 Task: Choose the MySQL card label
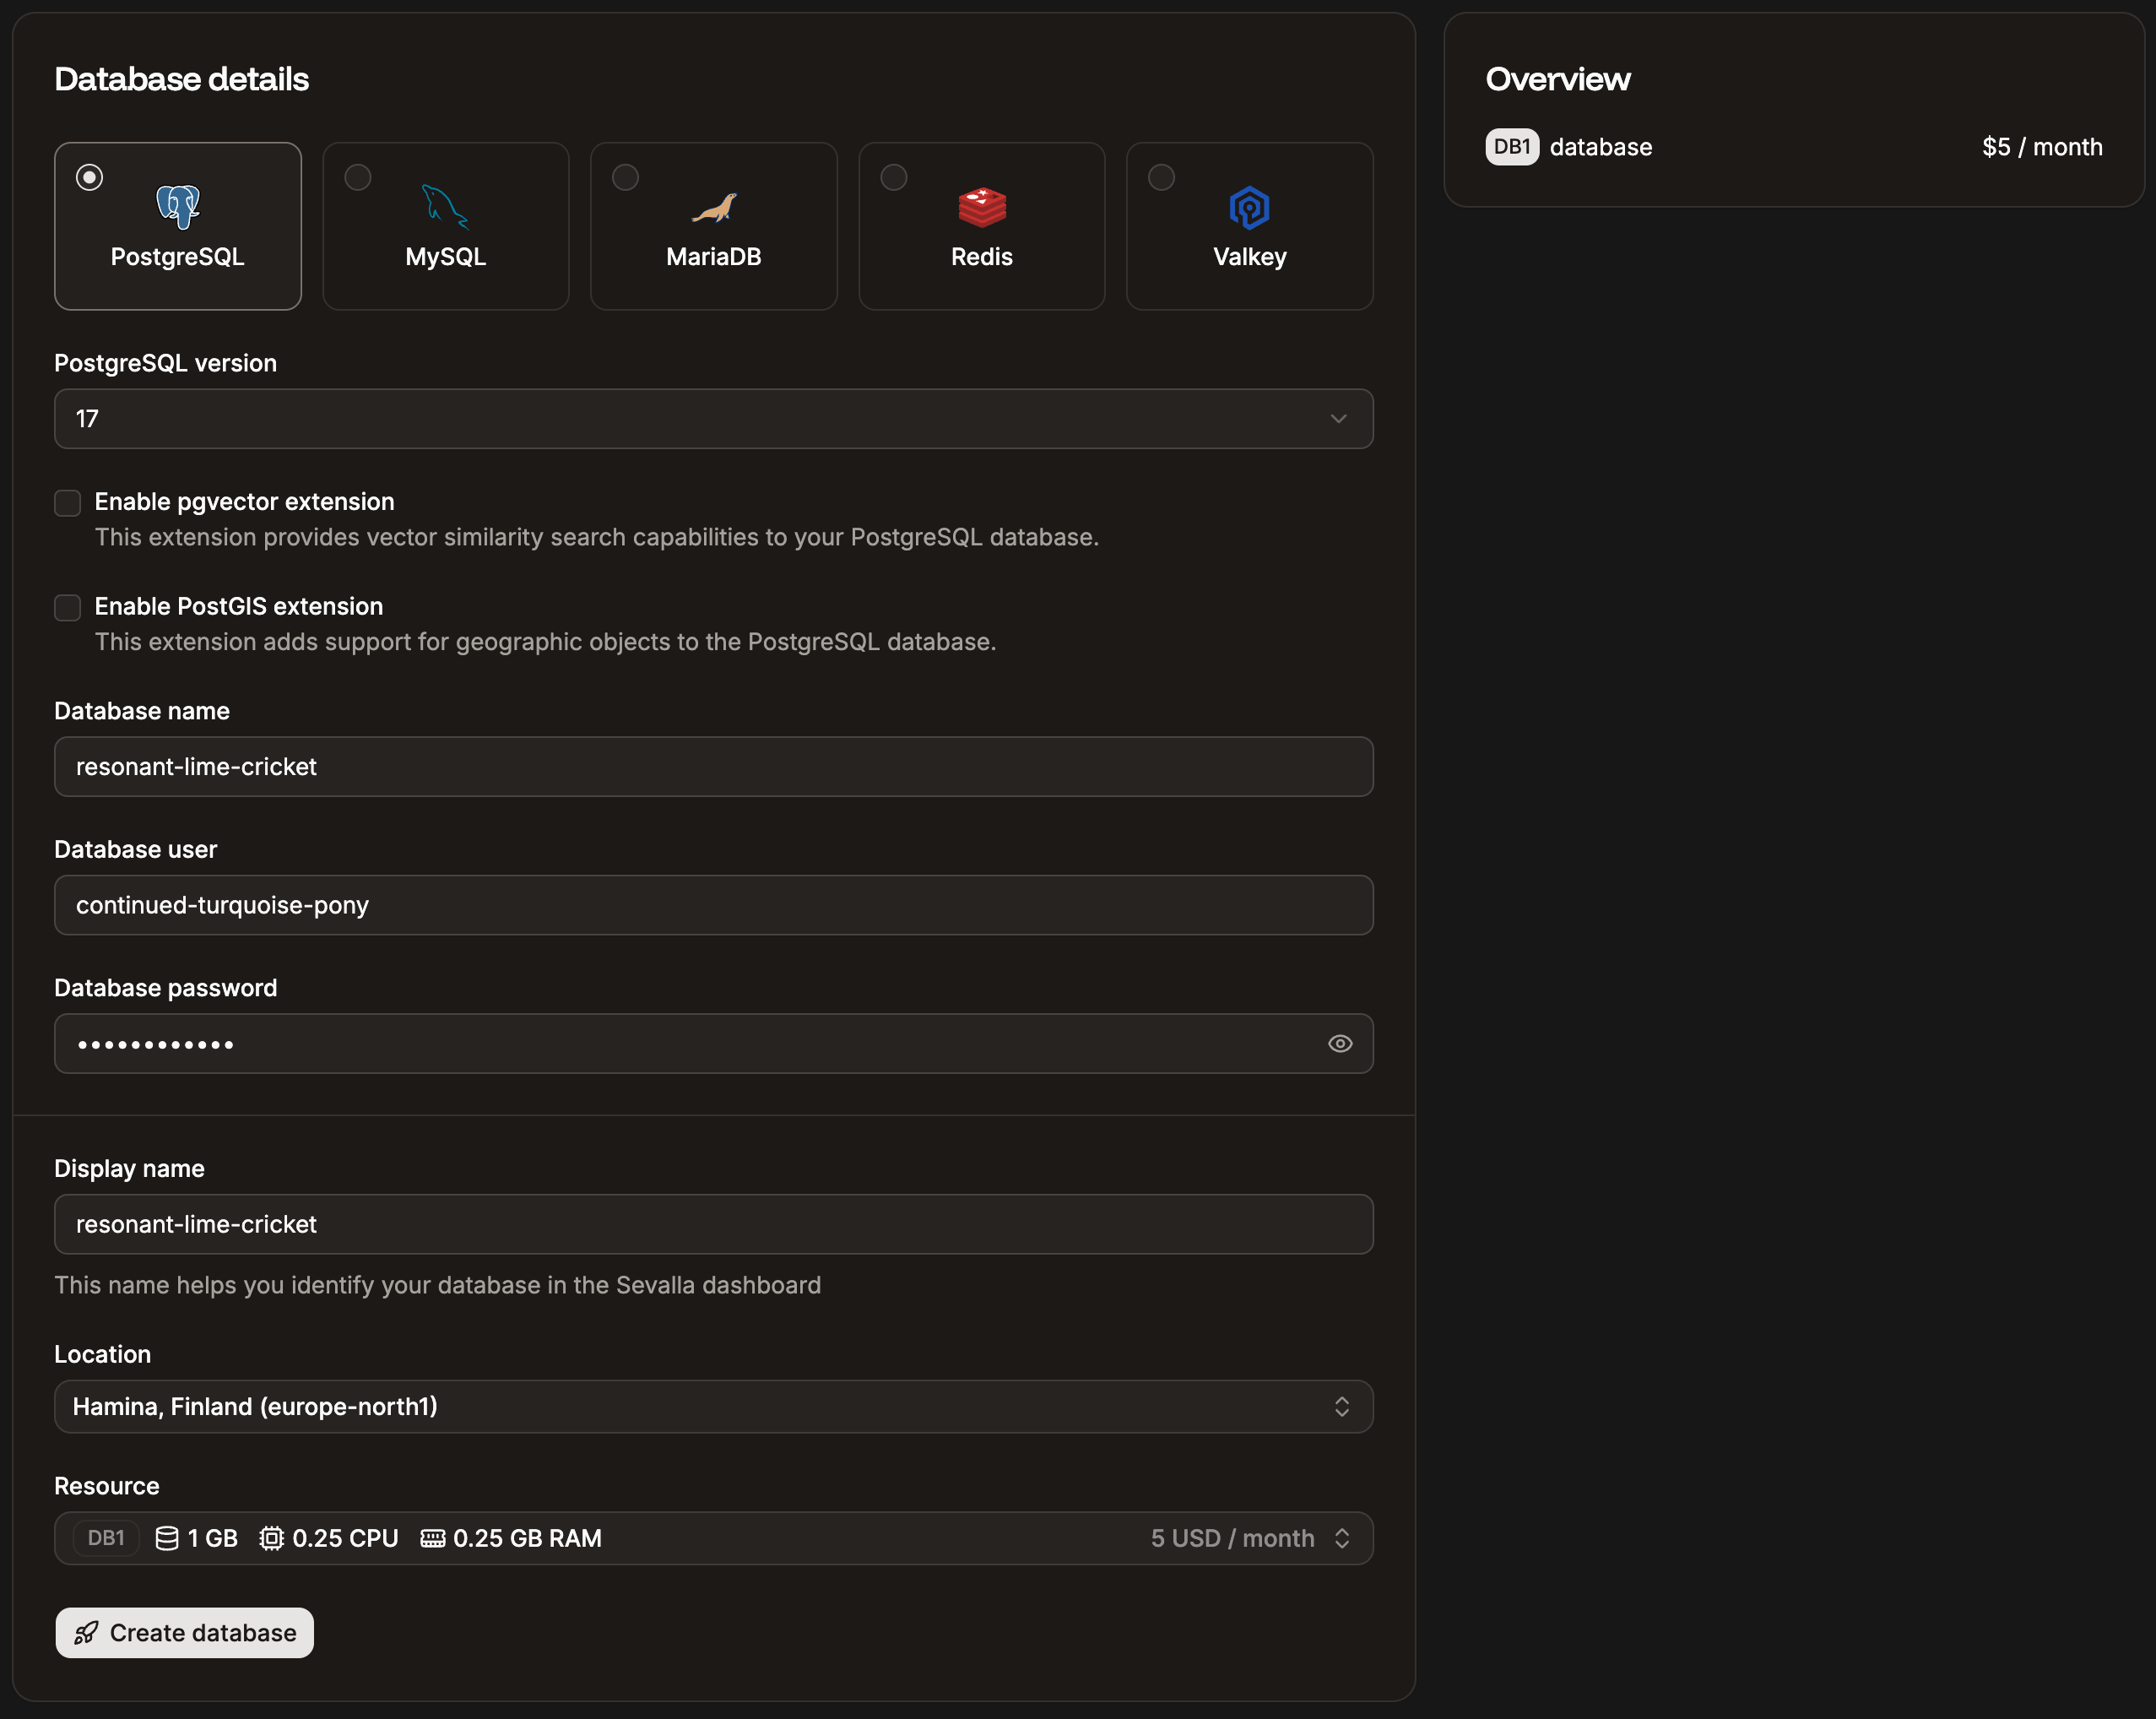[x=445, y=257]
